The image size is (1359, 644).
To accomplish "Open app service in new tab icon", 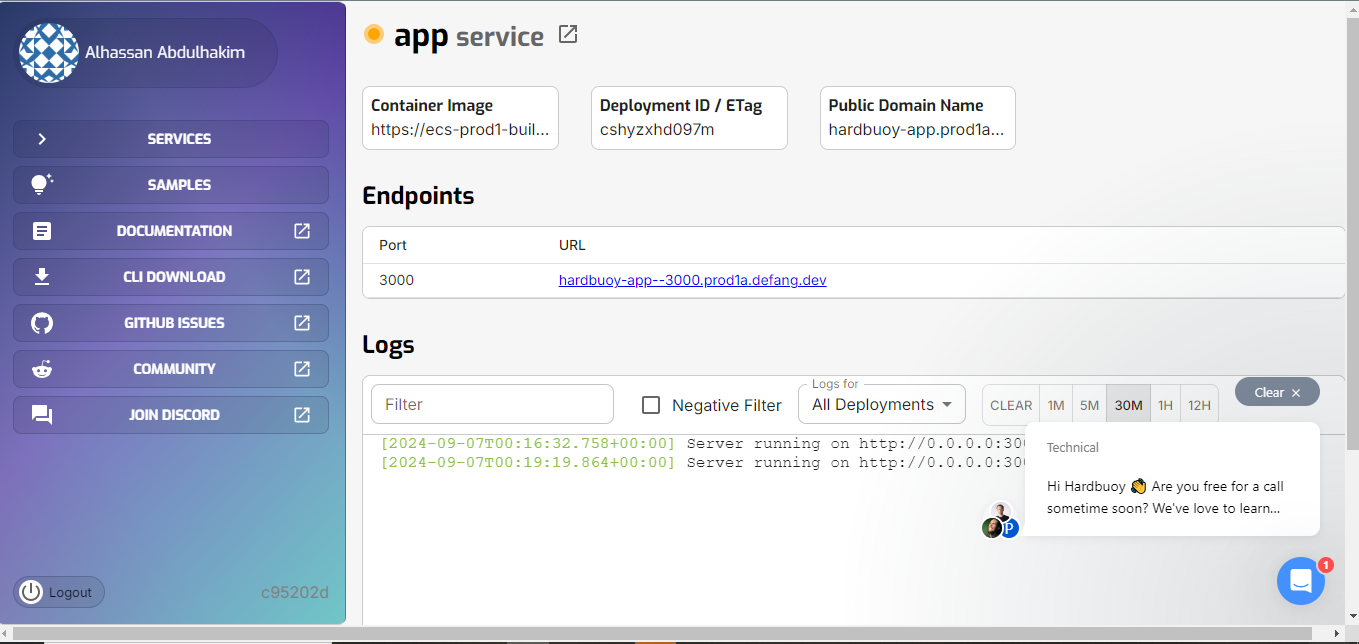I will coord(568,35).
